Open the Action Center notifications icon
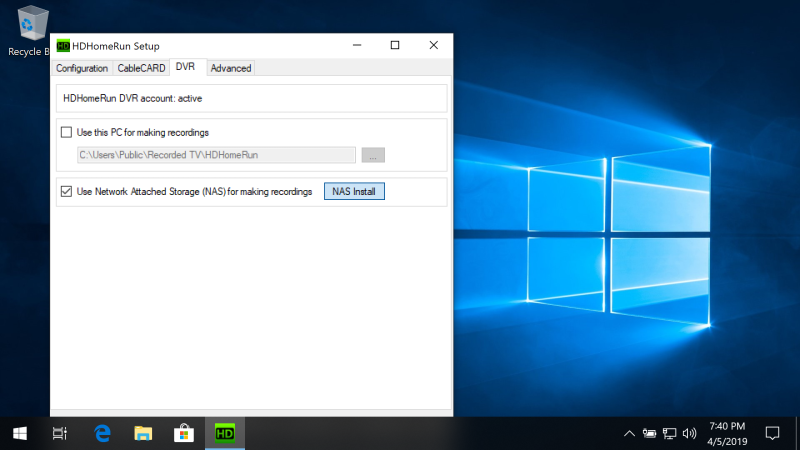Viewport: 800px width, 450px height. click(x=772, y=434)
